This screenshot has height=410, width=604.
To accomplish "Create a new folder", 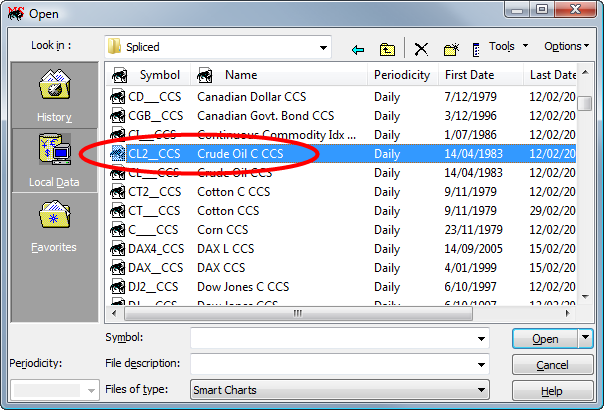I will [x=450, y=48].
